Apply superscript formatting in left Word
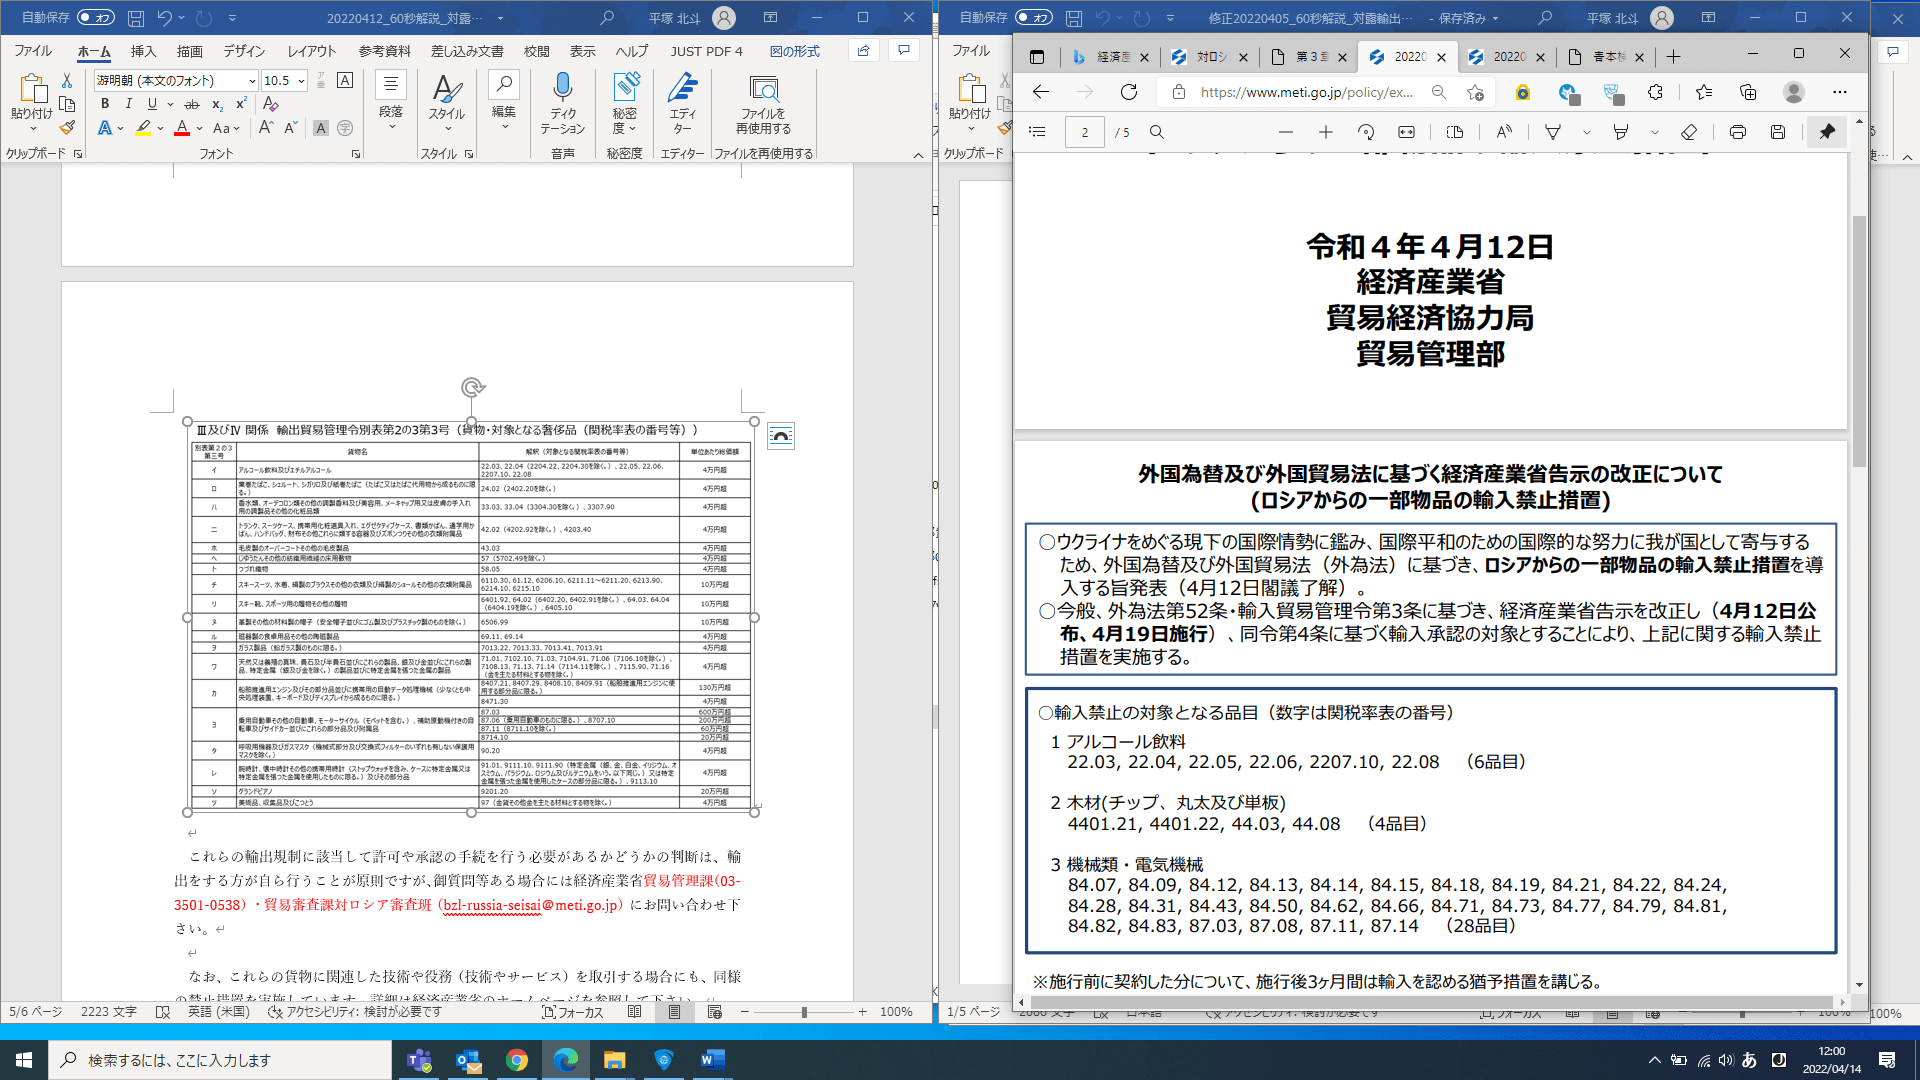The height and width of the screenshot is (1080, 1920). pos(241,104)
